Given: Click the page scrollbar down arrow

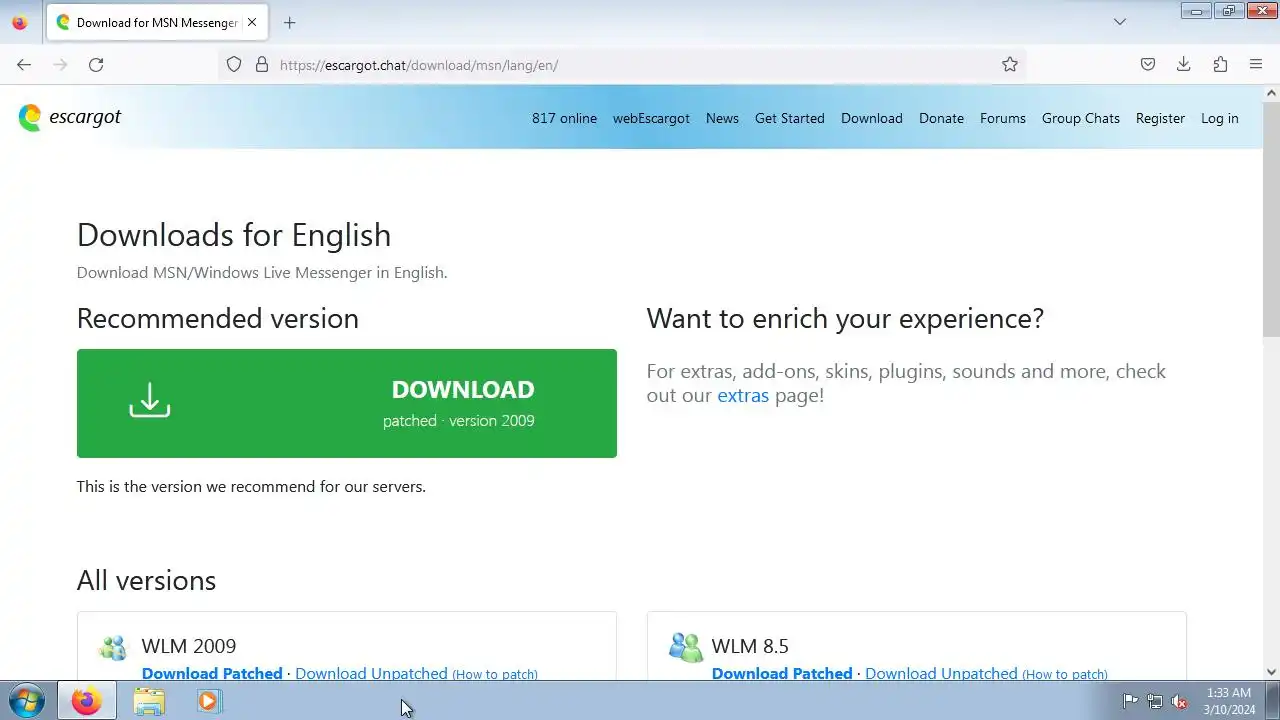Looking at the screenshot, I should (1272, 672).
